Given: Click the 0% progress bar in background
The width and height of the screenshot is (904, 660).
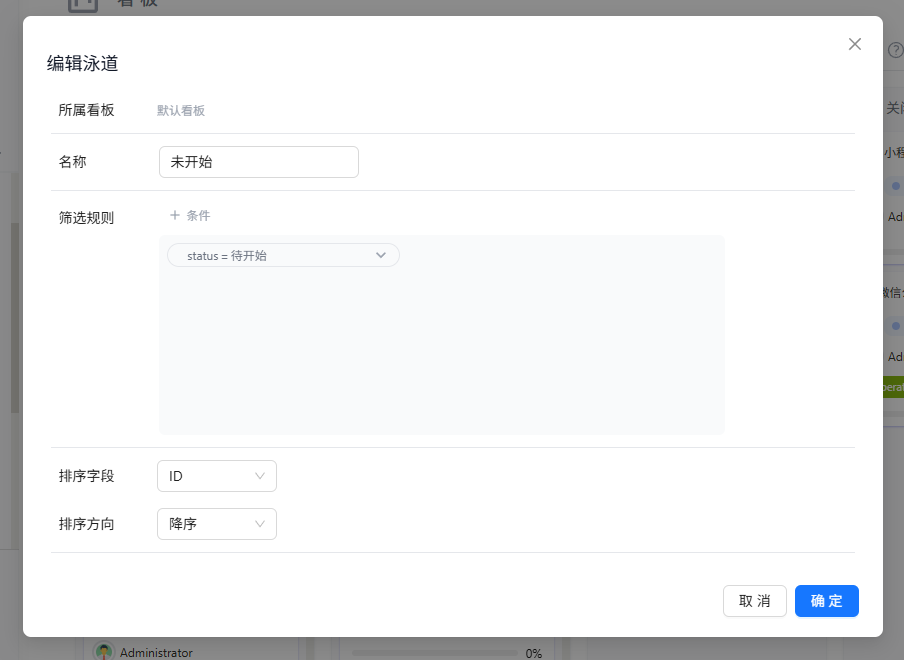Looking at the screenshot, I should coord(435,653).
